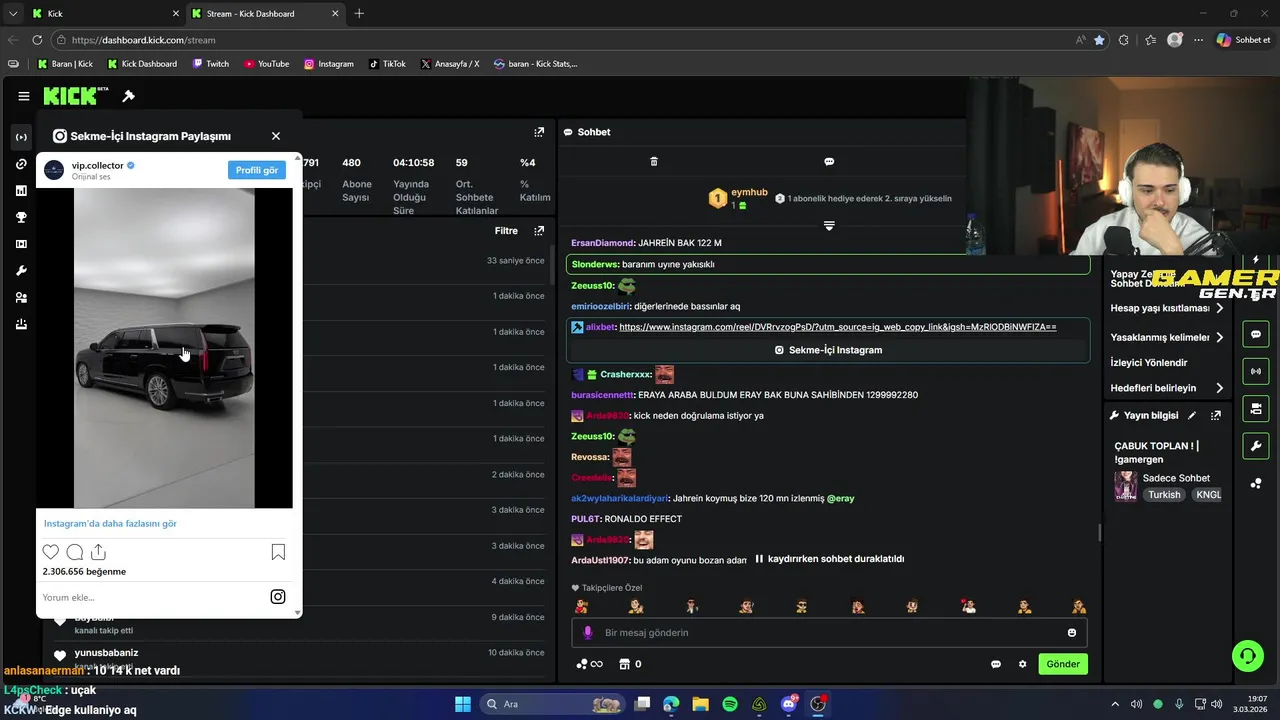The width and height of the screenshot is (1280, 720).
Task: Click the Profili gör button
Action: pos(257,170)
